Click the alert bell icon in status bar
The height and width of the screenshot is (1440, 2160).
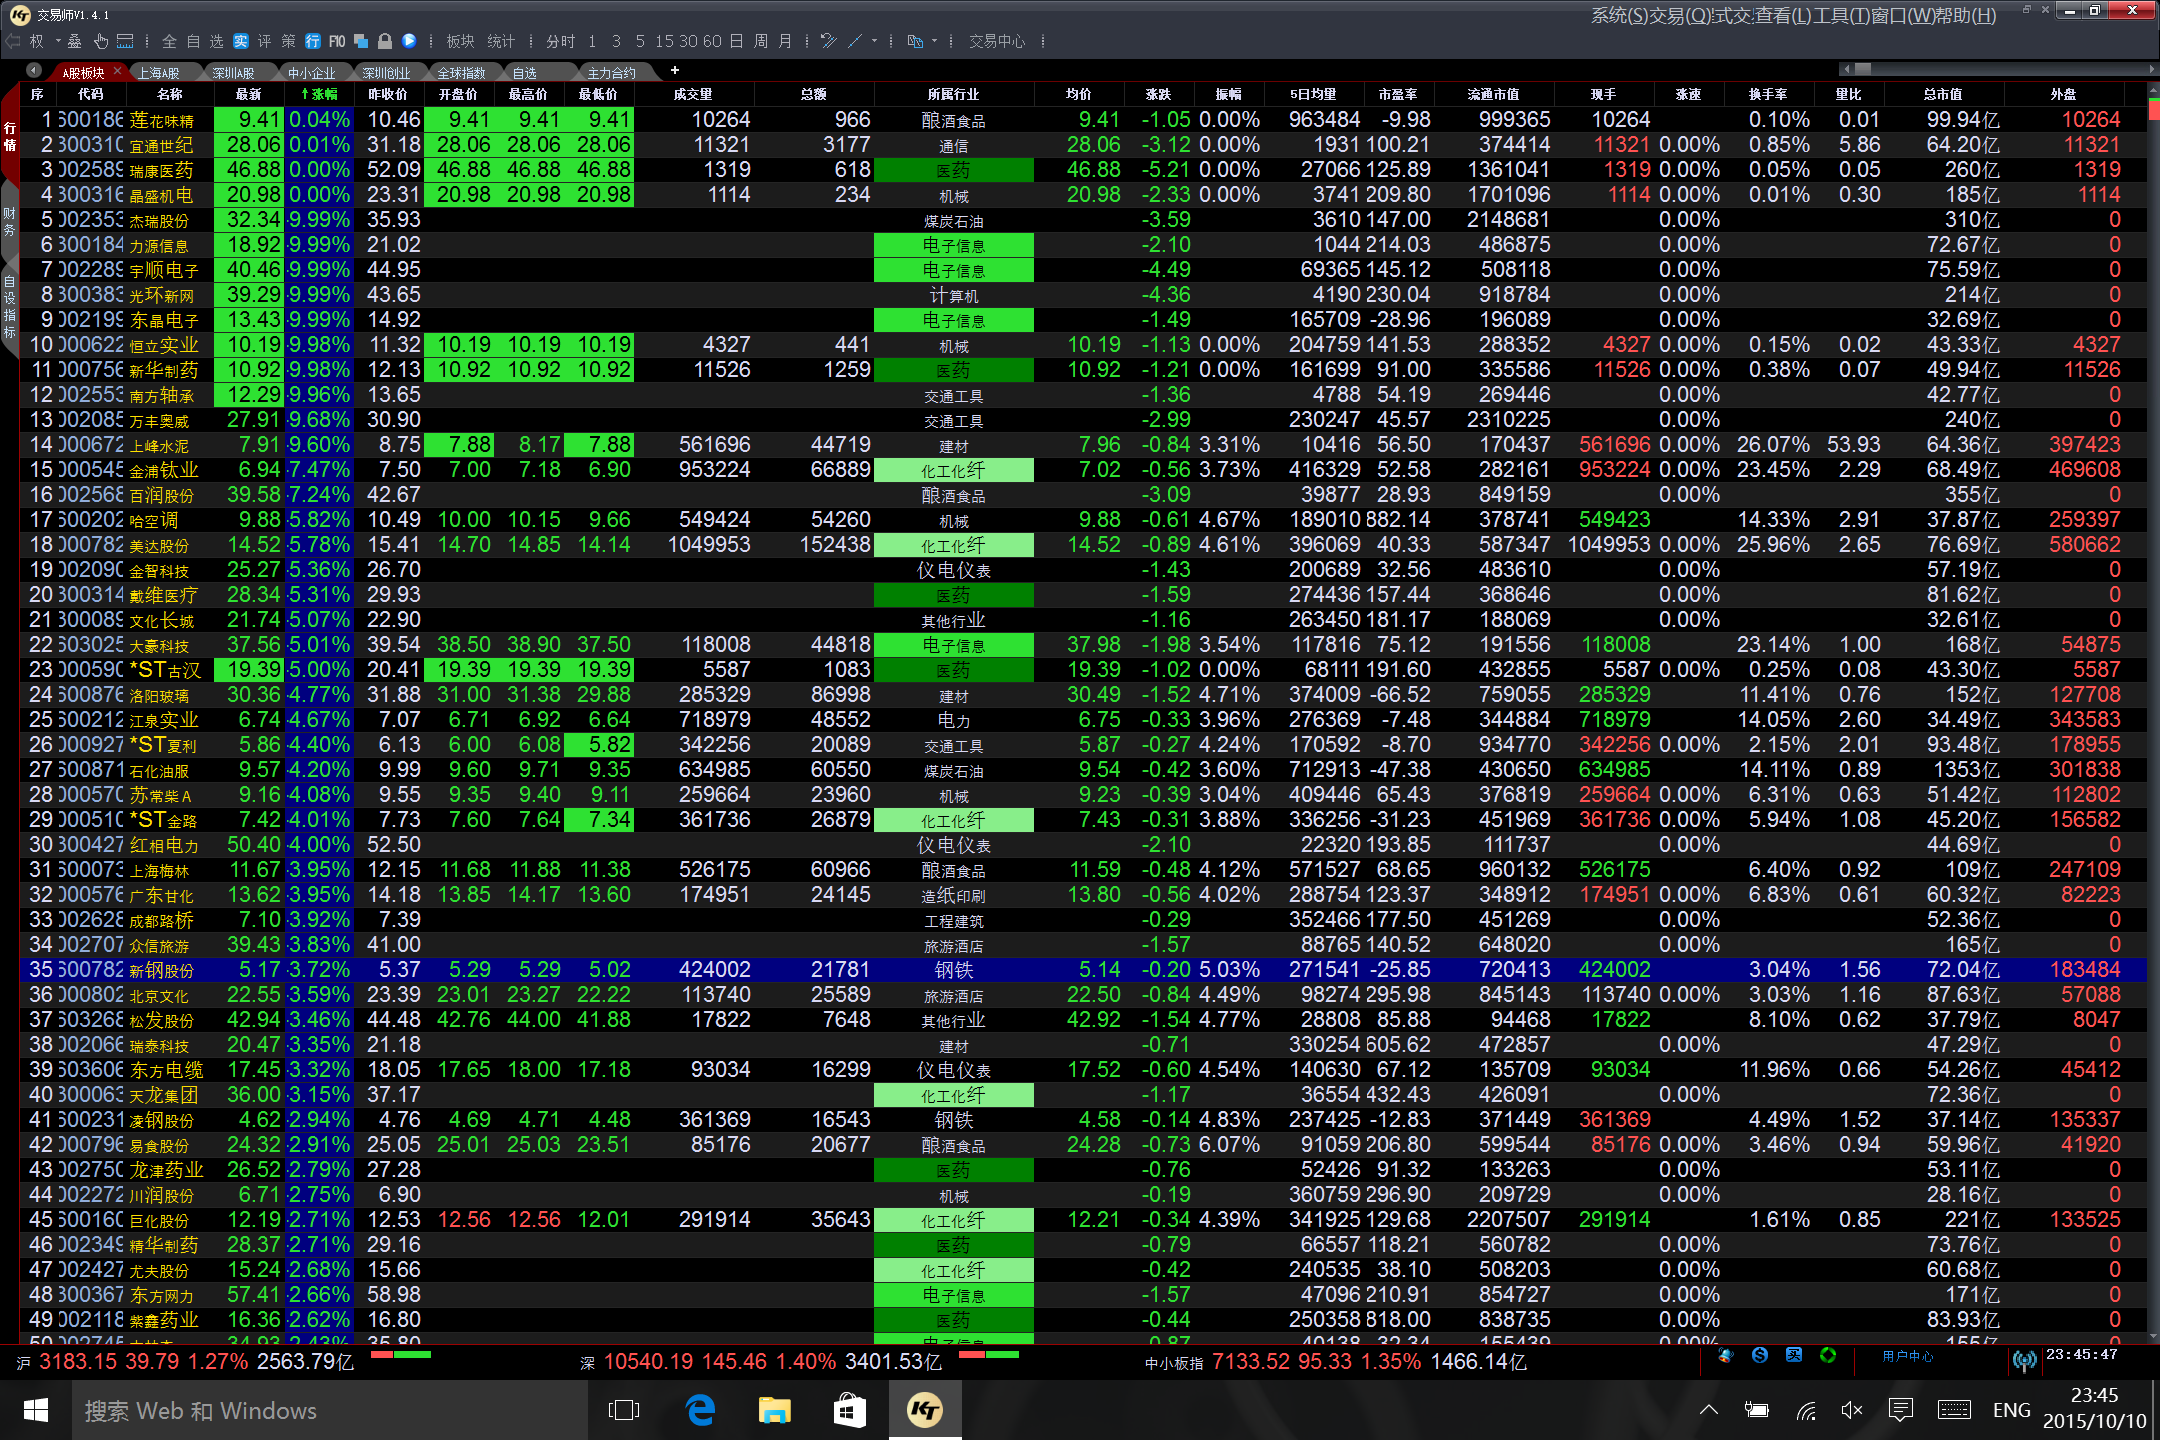click(1726, 1356)
